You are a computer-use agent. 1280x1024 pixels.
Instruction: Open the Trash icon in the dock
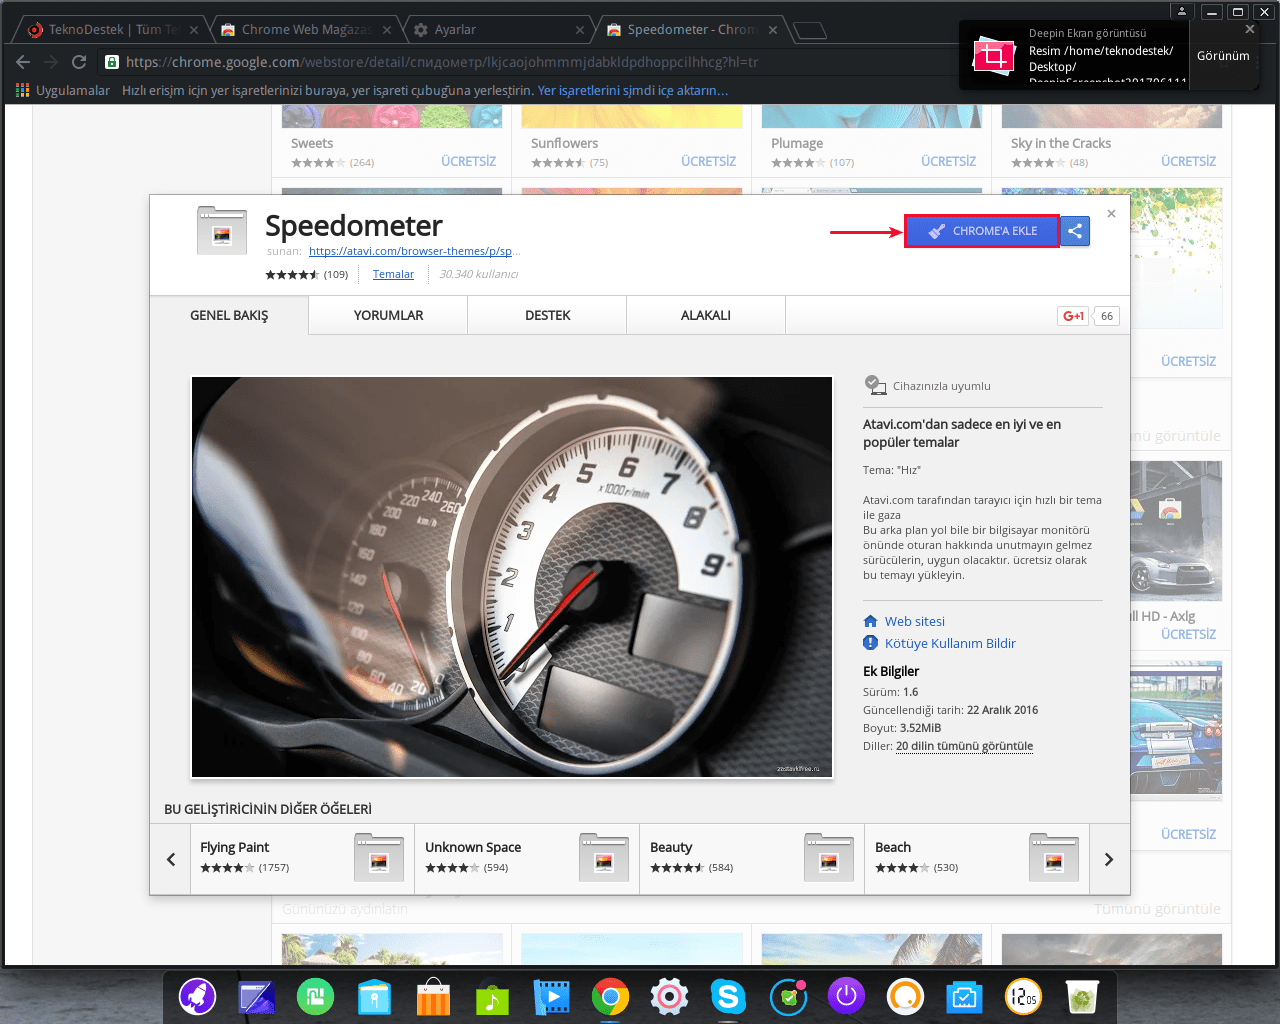tap(1082, 997)
